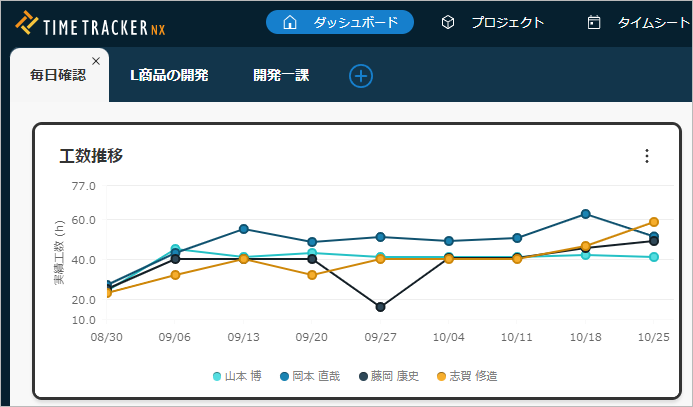
Task: Click the timesheet calendar icon
Action: [594, 22]
